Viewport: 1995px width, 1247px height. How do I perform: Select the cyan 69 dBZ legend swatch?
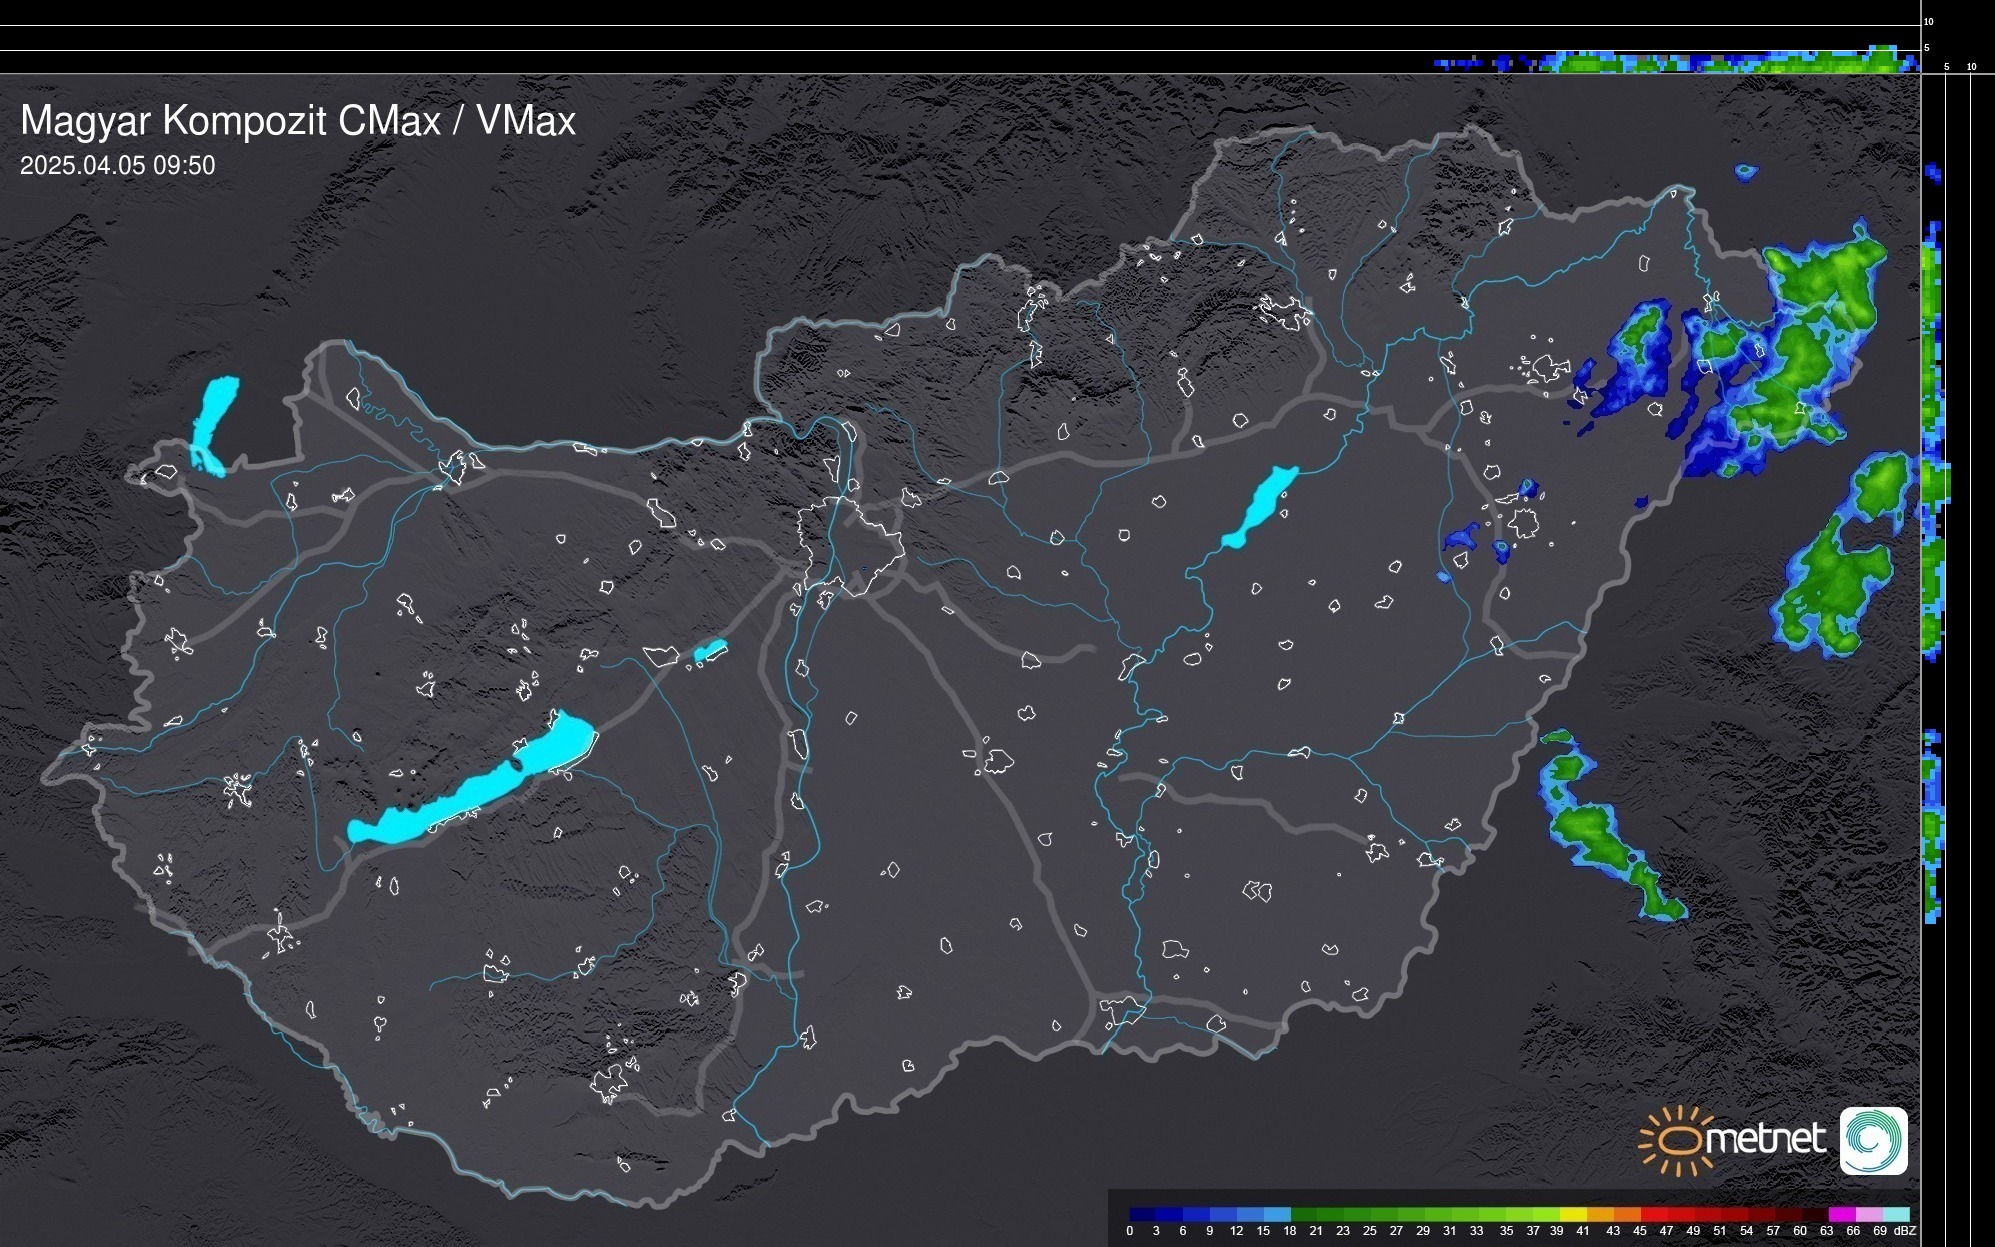tap(1895, 1214)
